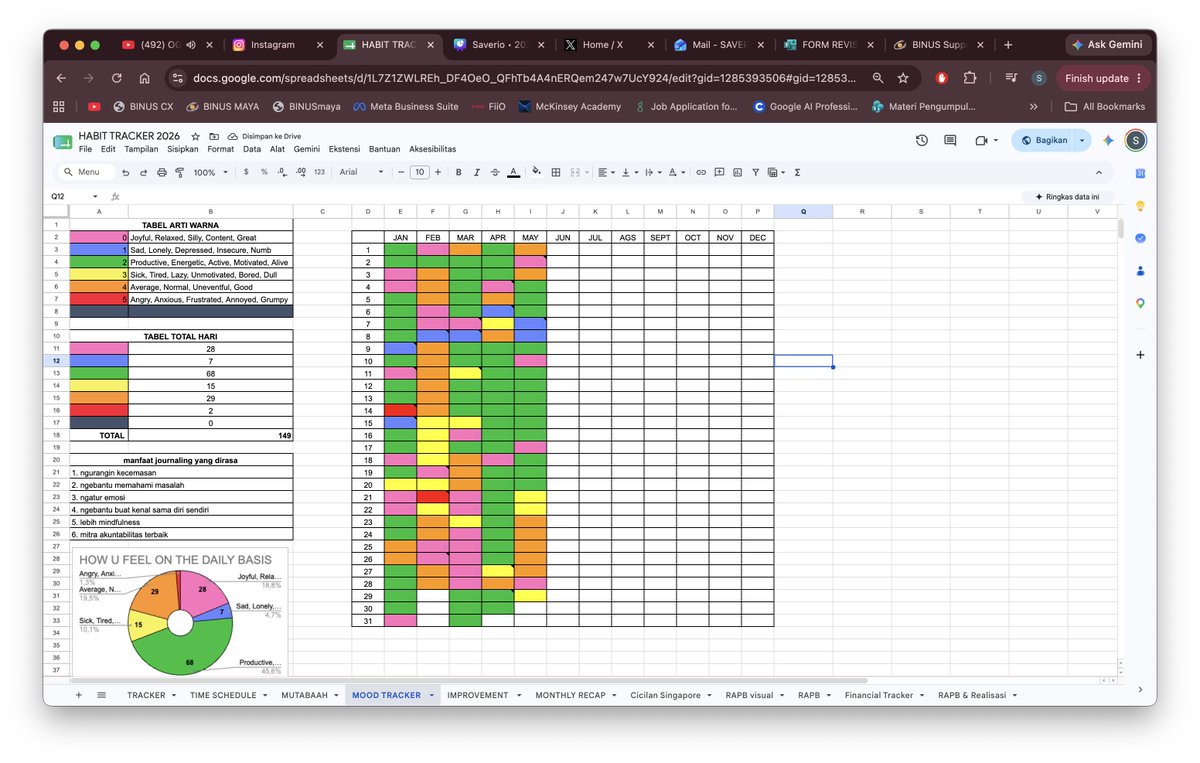The width and height of the screenshot is (1200, 763).
Task: Star the HABIT TRACKER 2026 document
Action: click(x=196, y=136)
